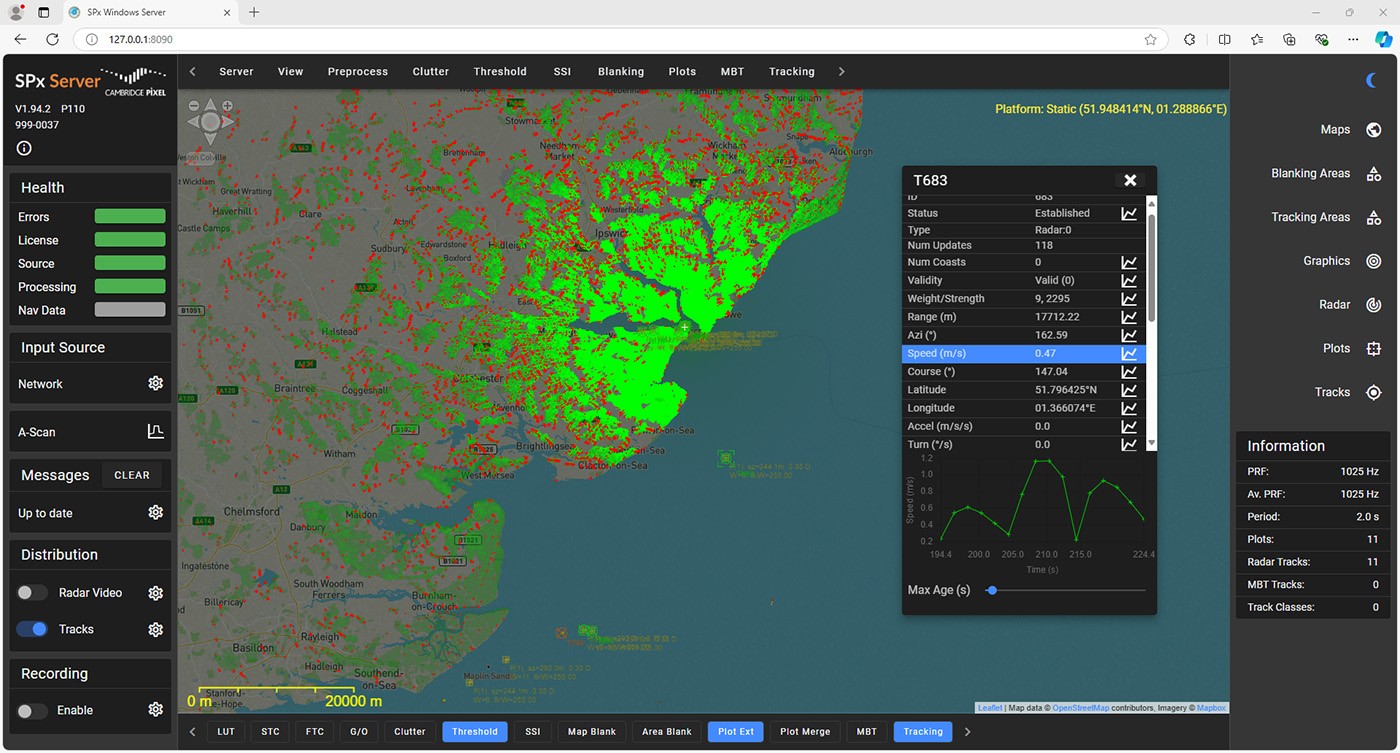Image resolution: width=1400 pixels, height=753 pixels.
Task: Open the A-Scan display
Action: tap(155, 431)
